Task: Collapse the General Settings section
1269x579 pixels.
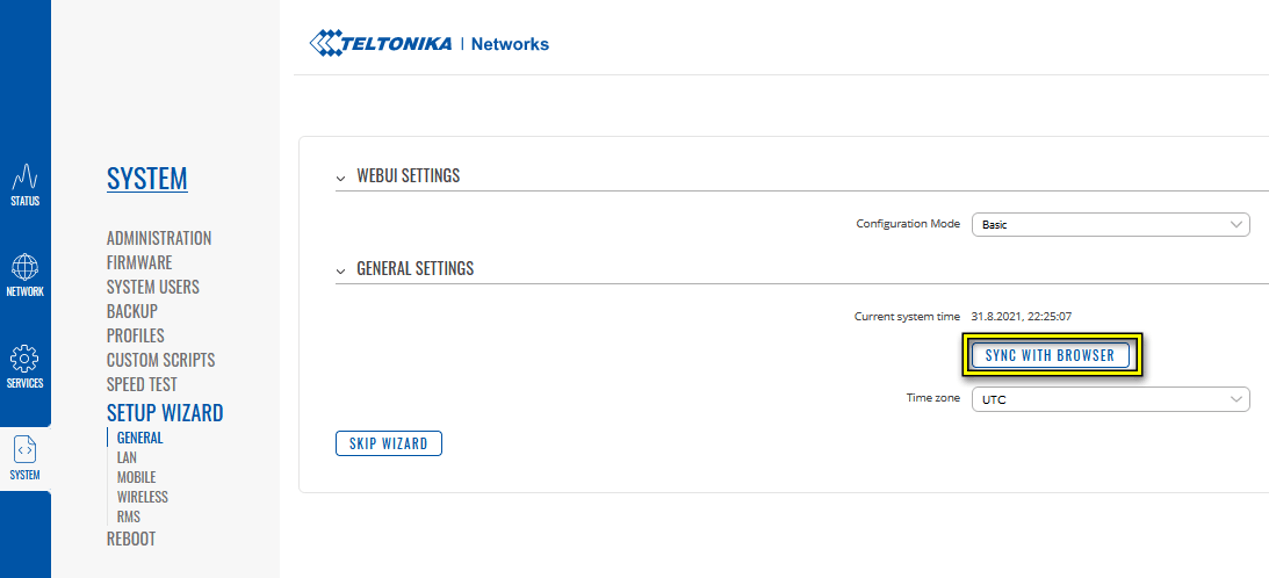Action: pos(341,271)
